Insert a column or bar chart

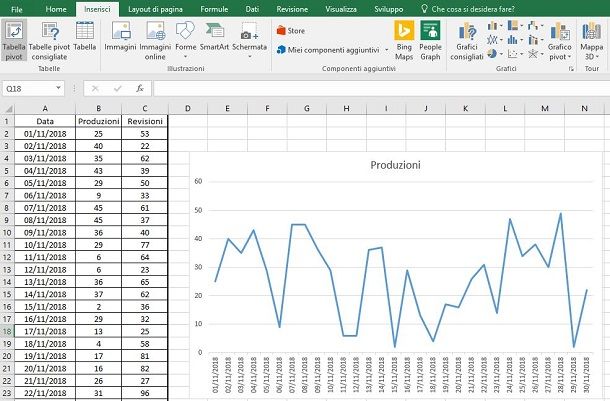(x=493, y=26)
